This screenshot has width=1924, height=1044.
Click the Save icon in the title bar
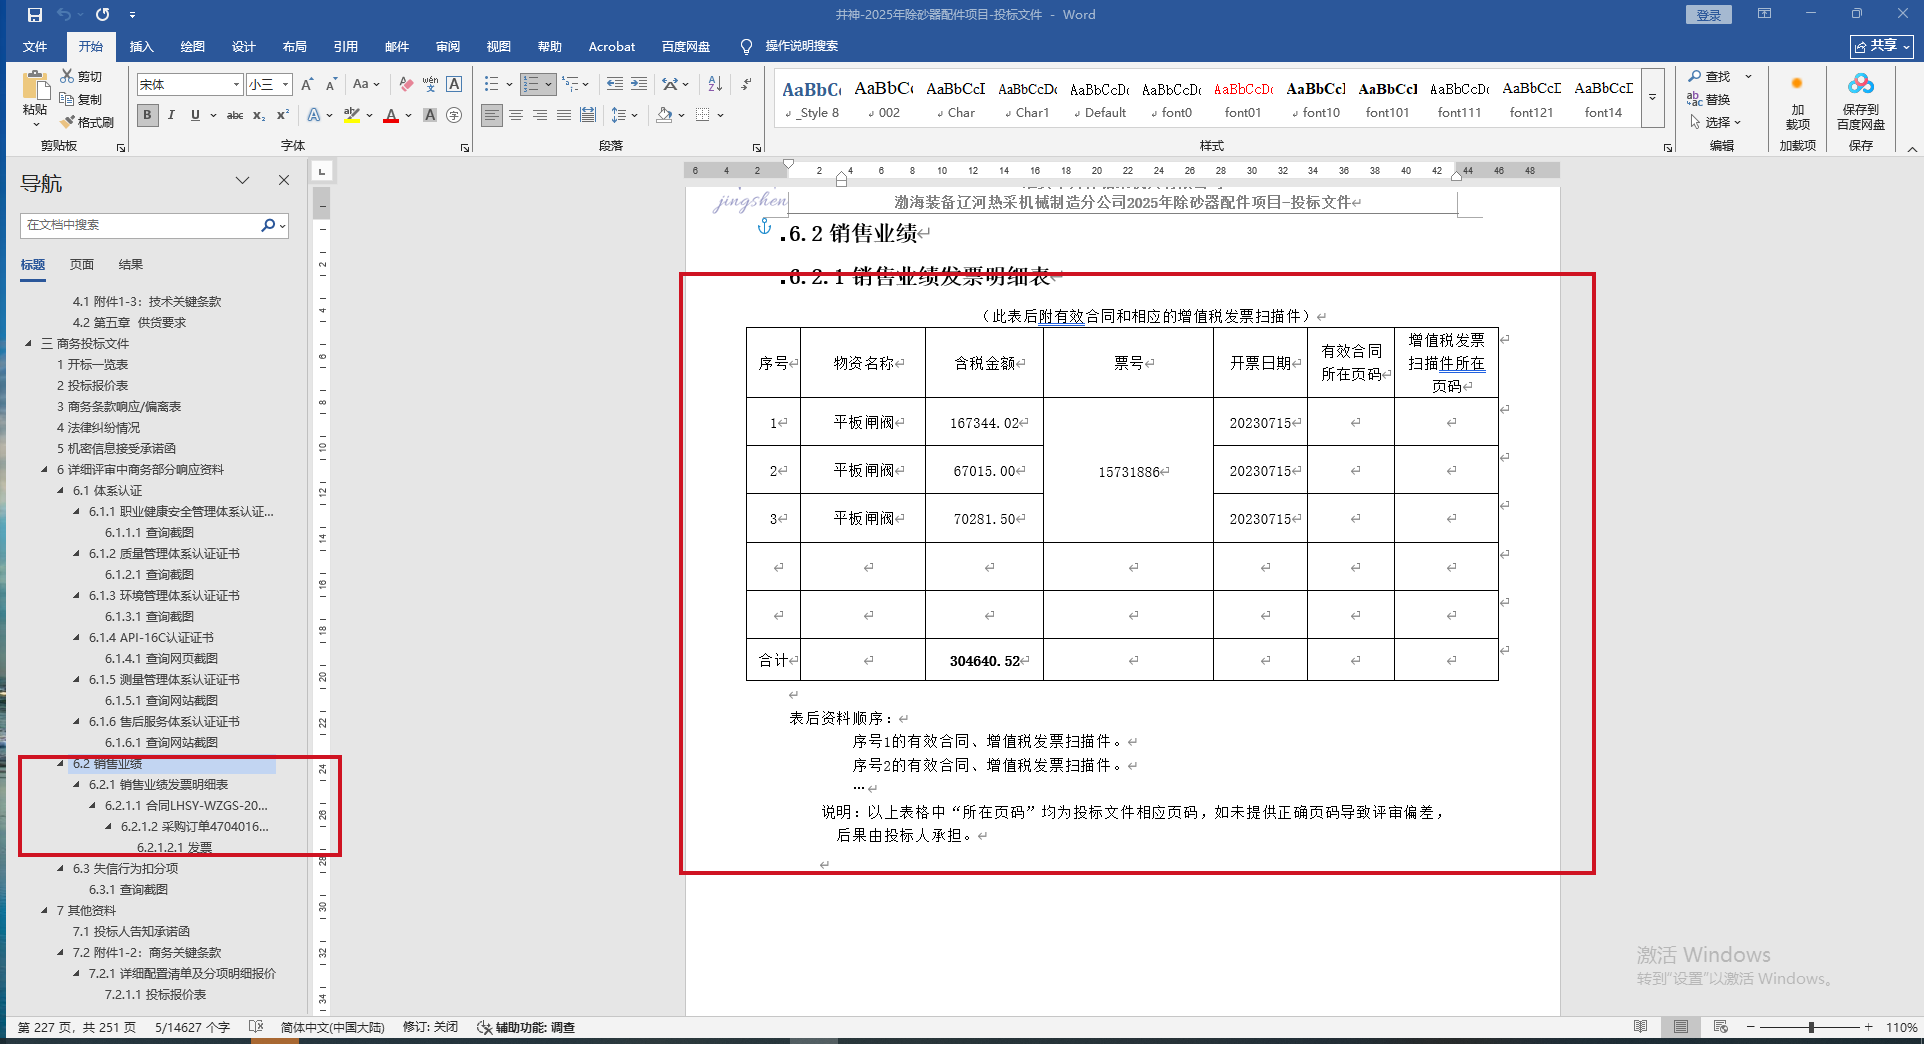(35, 15)
